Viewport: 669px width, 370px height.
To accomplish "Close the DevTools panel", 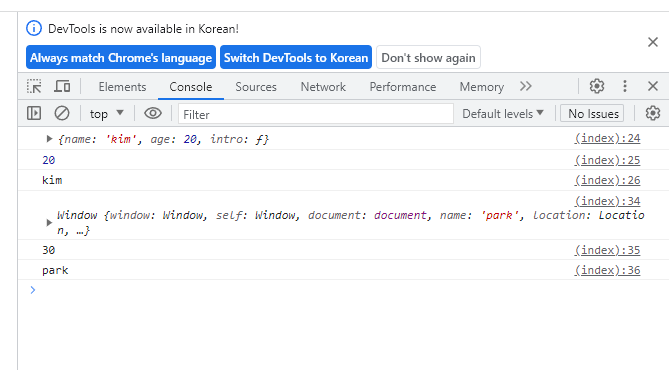I will [652, 86].
